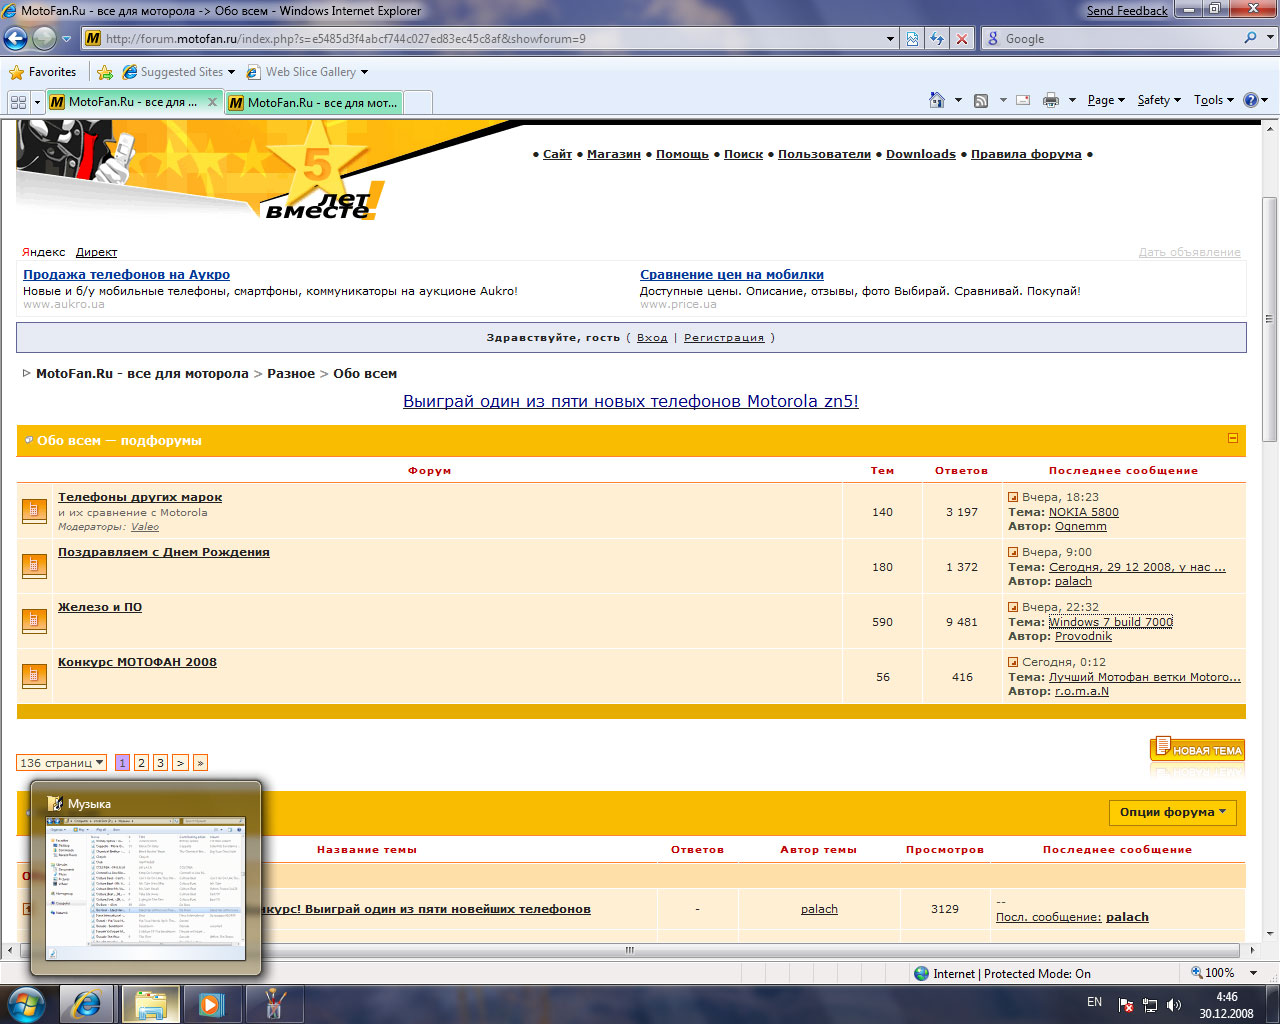The image size is (1280, 1024).
Task: Open the 136 страниц page dropdown
Action: tap(62, 763)
